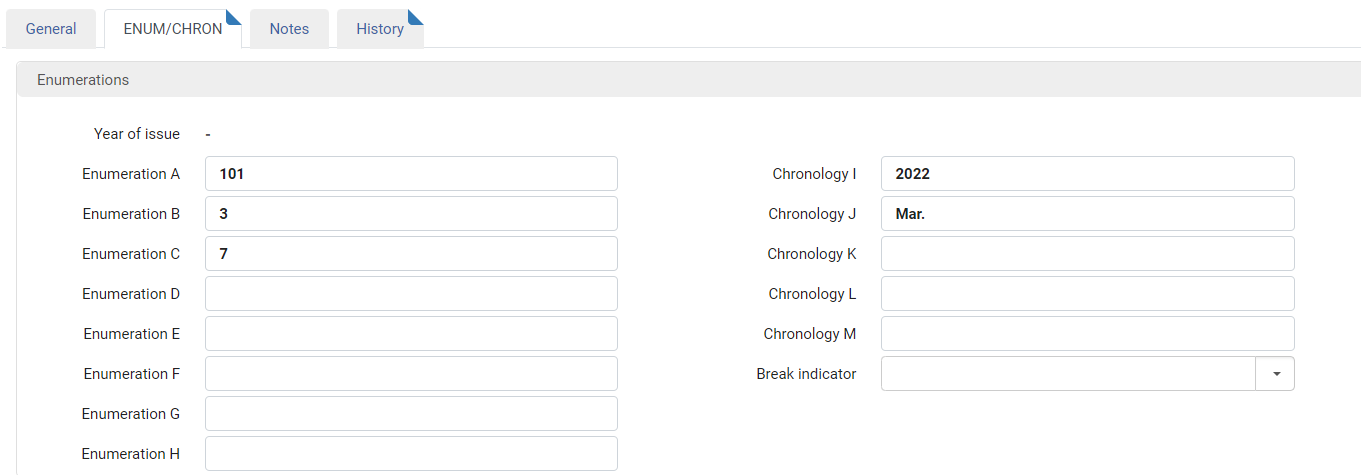Click the blue corner marker on History tab
The width and height of the screenshot is (1361, 475).
pos(418,16)
